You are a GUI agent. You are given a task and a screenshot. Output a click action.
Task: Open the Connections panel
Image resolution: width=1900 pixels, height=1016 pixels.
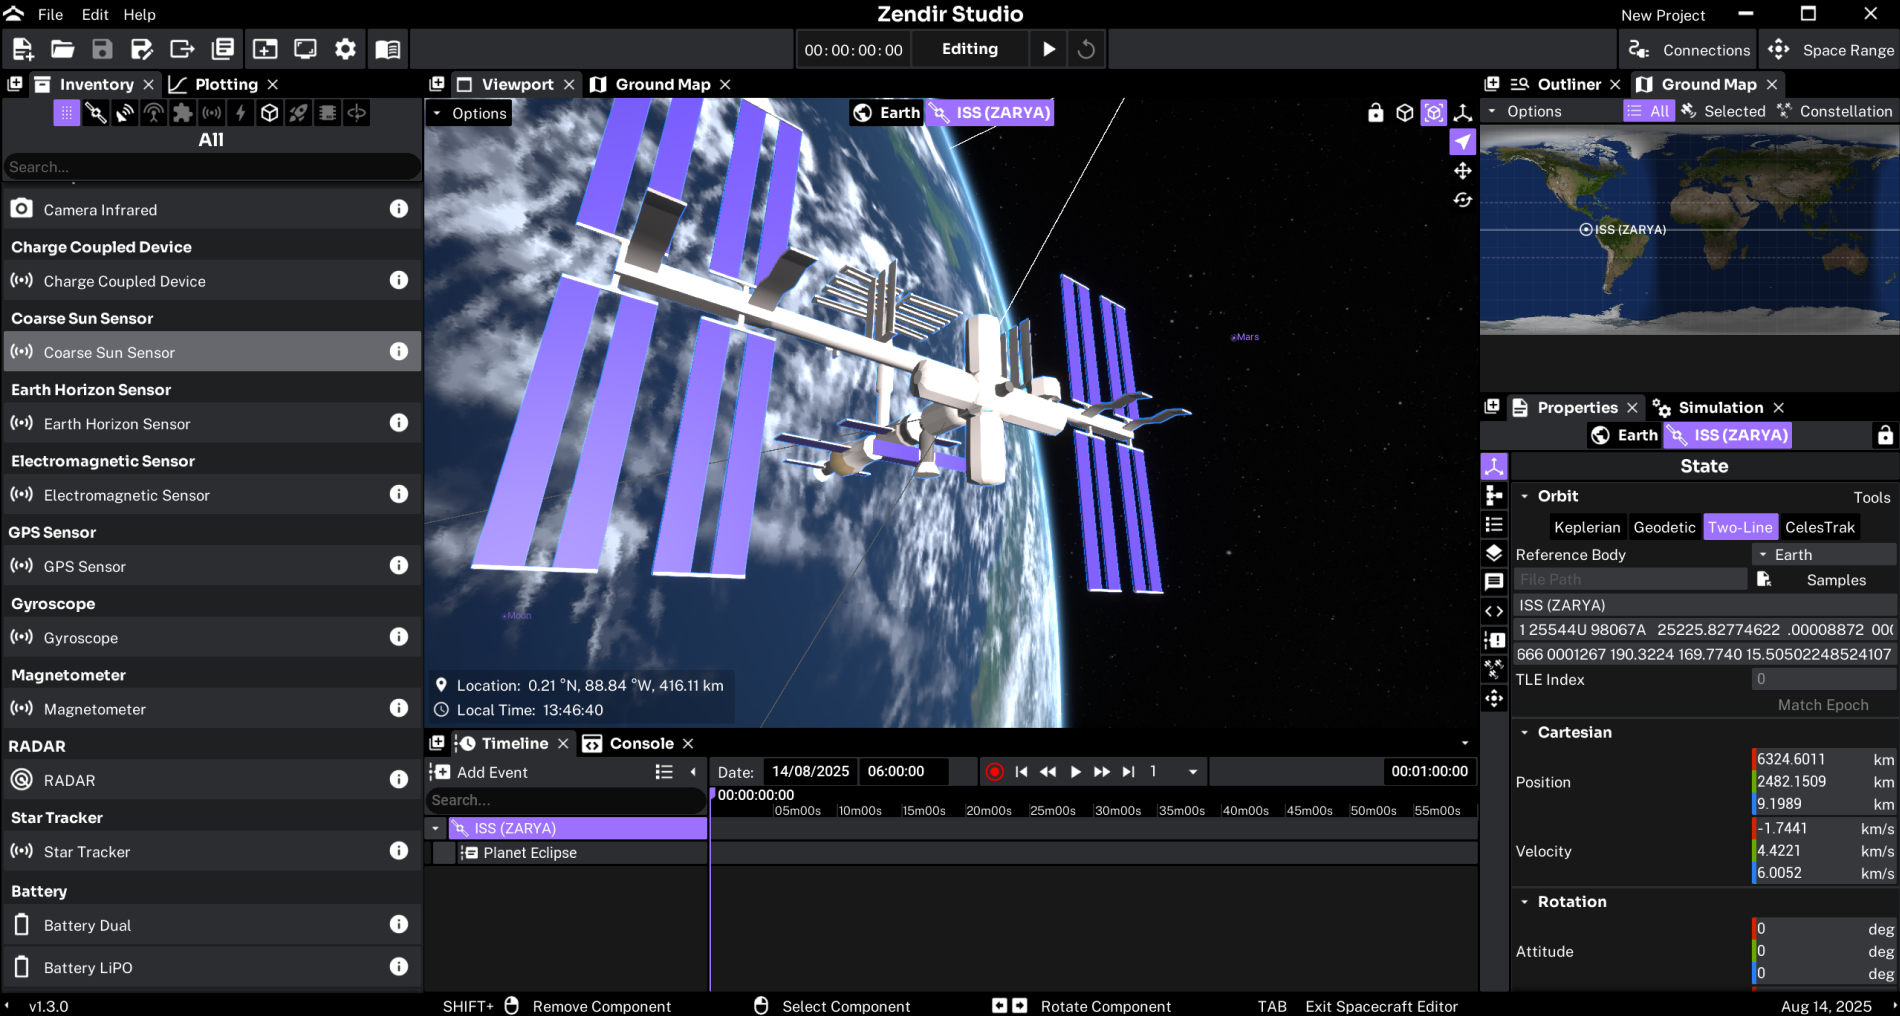1689,50
